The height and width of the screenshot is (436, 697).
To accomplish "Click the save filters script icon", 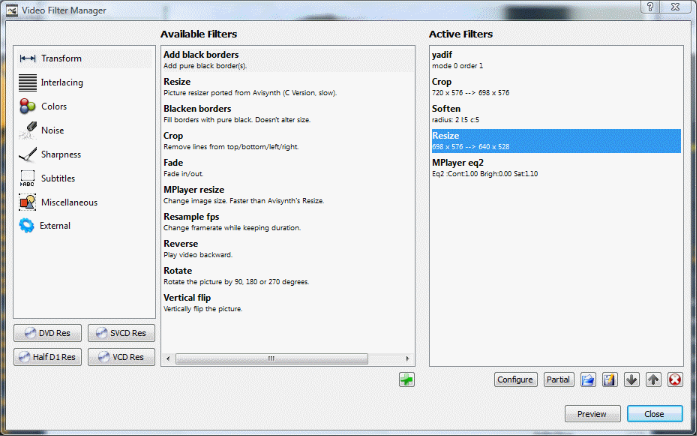I will (x=609, y=380).
